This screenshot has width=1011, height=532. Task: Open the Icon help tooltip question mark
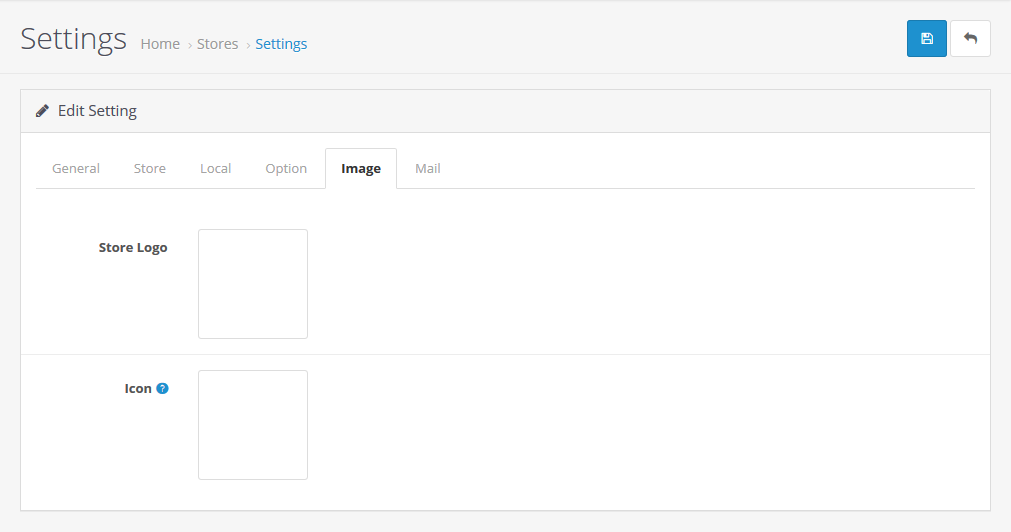coord(162,388)
